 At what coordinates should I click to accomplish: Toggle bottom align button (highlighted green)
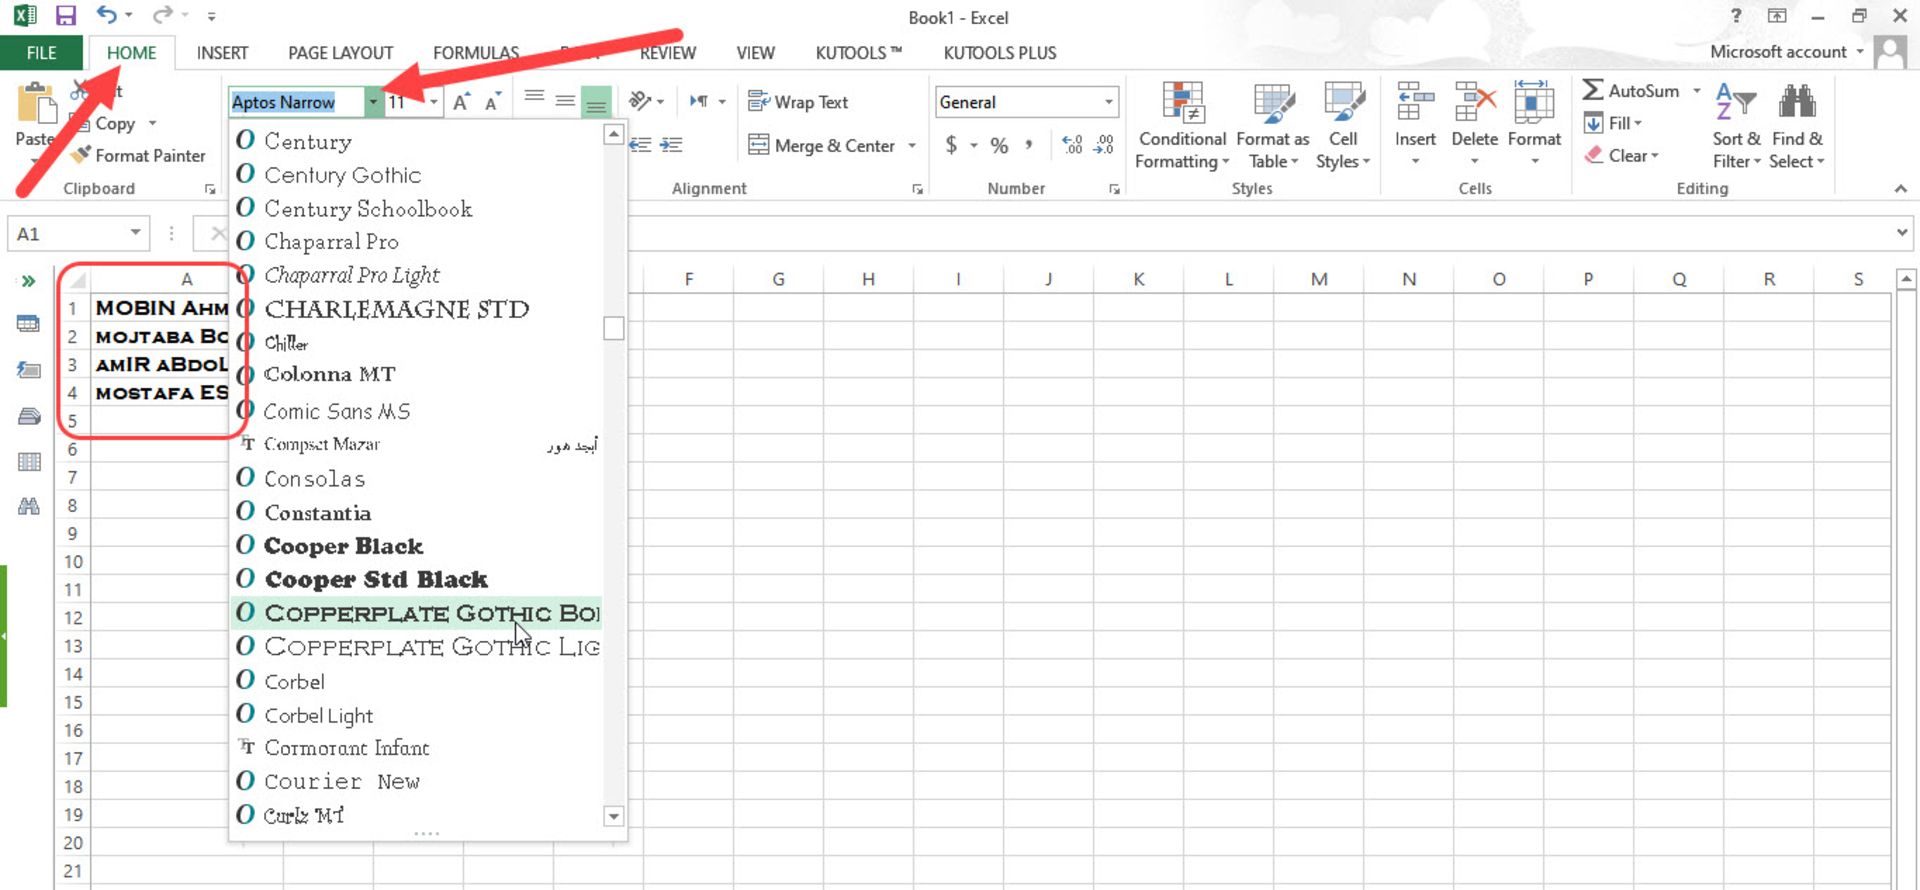[596, 102]
